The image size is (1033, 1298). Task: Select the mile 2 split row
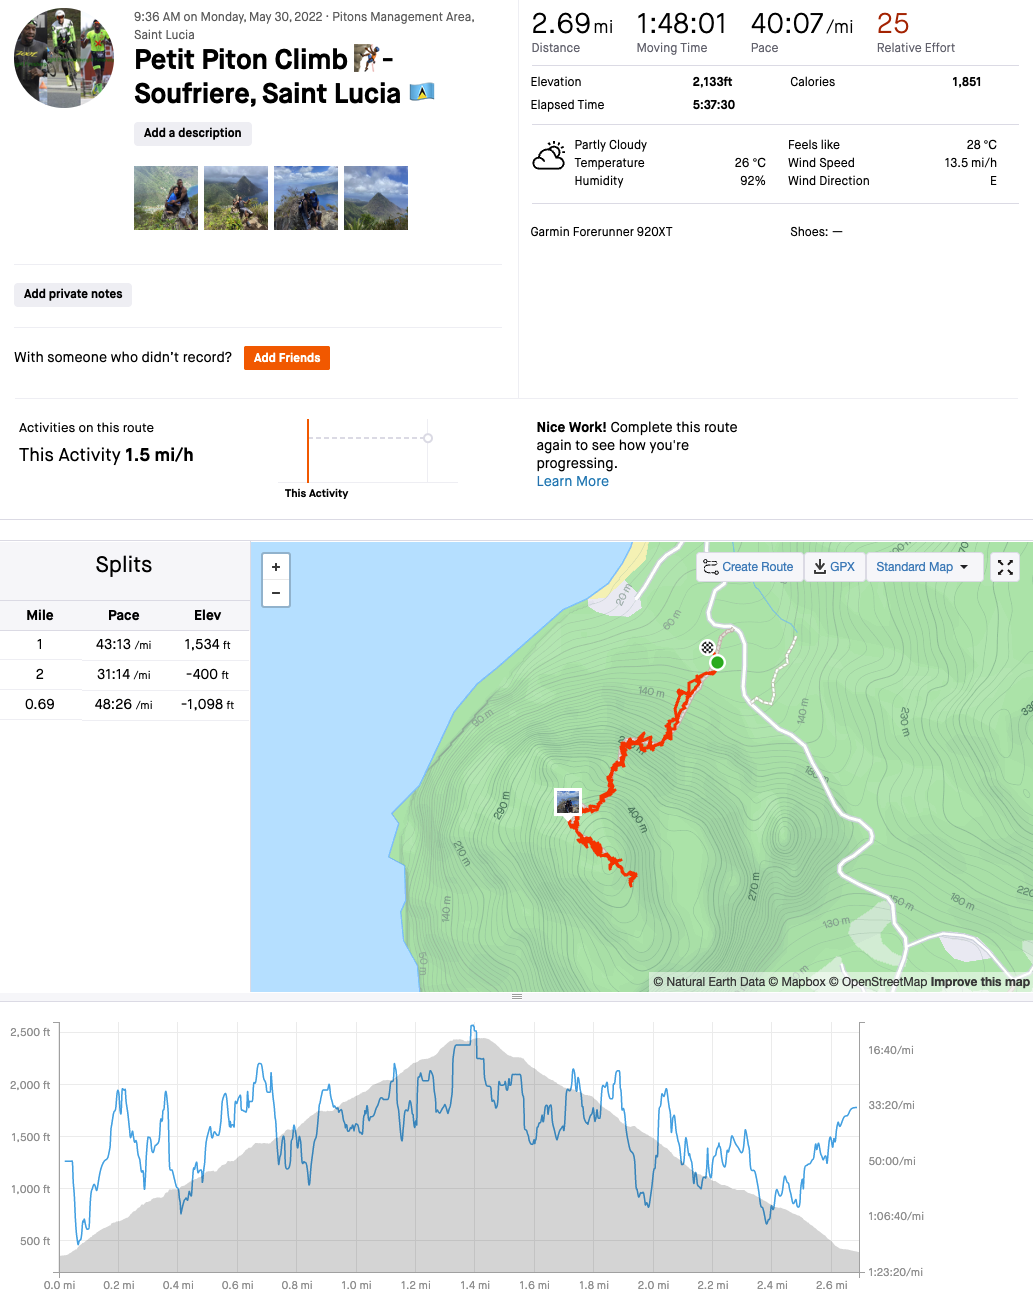click(124, 674)
